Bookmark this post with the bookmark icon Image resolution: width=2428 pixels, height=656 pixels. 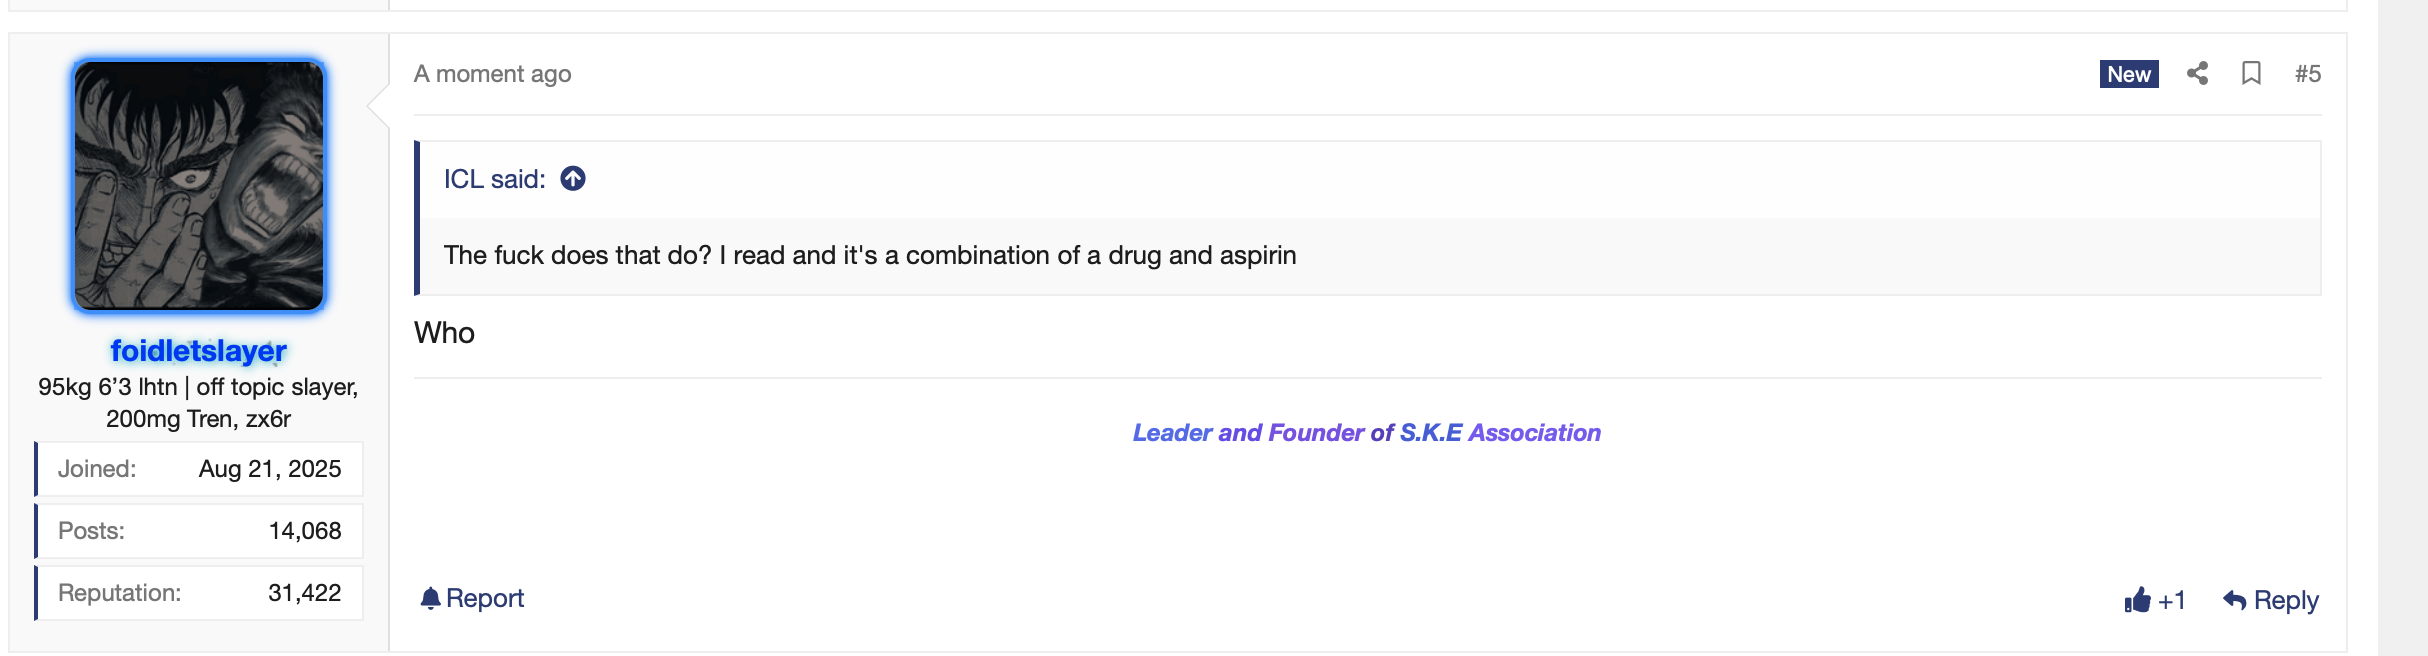point(2251,73)
